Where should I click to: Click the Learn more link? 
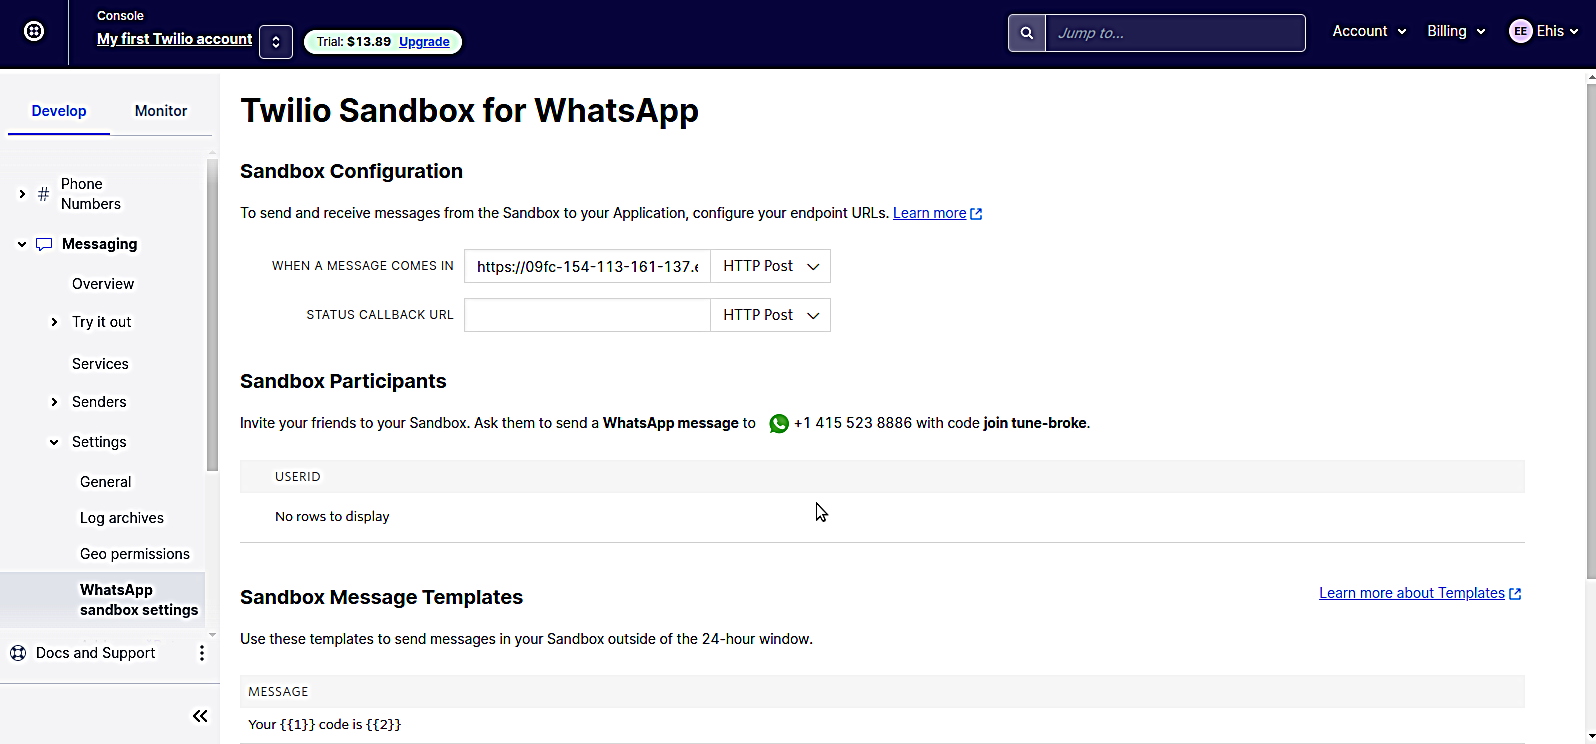(930, 213)
